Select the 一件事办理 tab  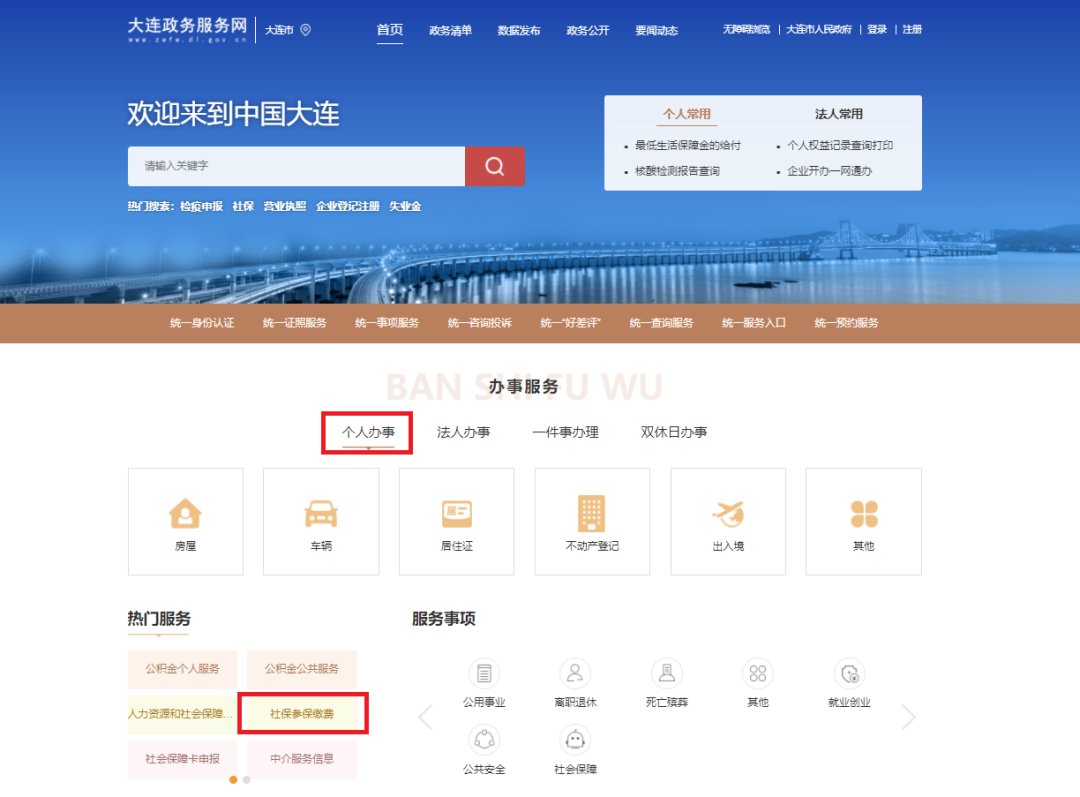(565, 432)
